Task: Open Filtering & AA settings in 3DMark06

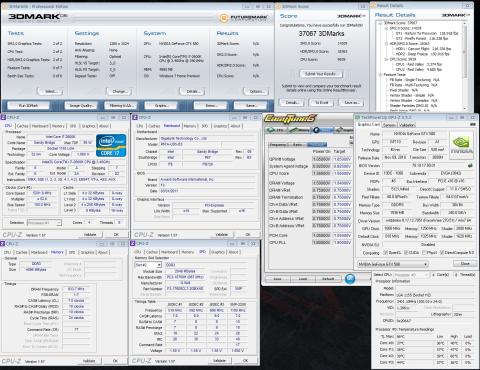Action: pyautogui.click(x=121, y=105)
